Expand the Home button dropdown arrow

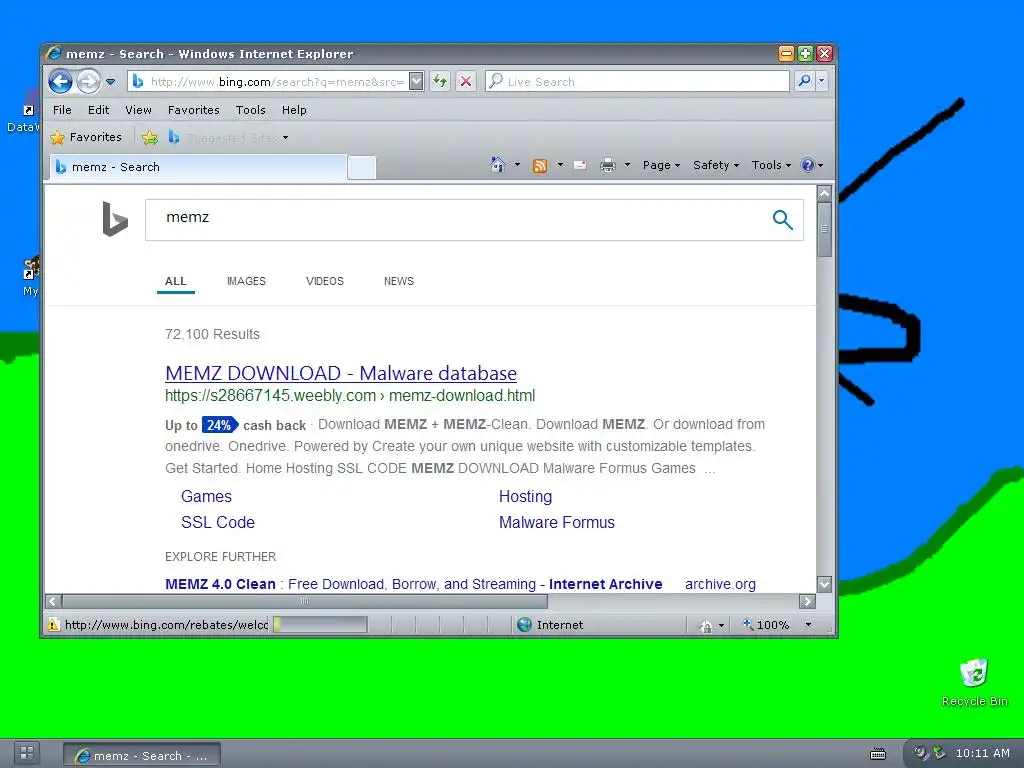[x=517, y=165]
